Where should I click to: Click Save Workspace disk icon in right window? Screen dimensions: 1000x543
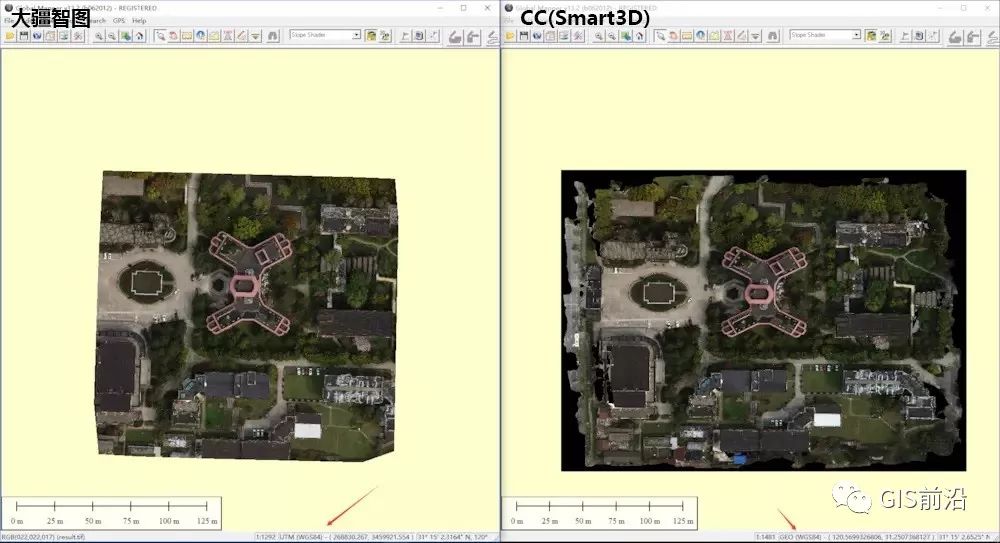524,36
